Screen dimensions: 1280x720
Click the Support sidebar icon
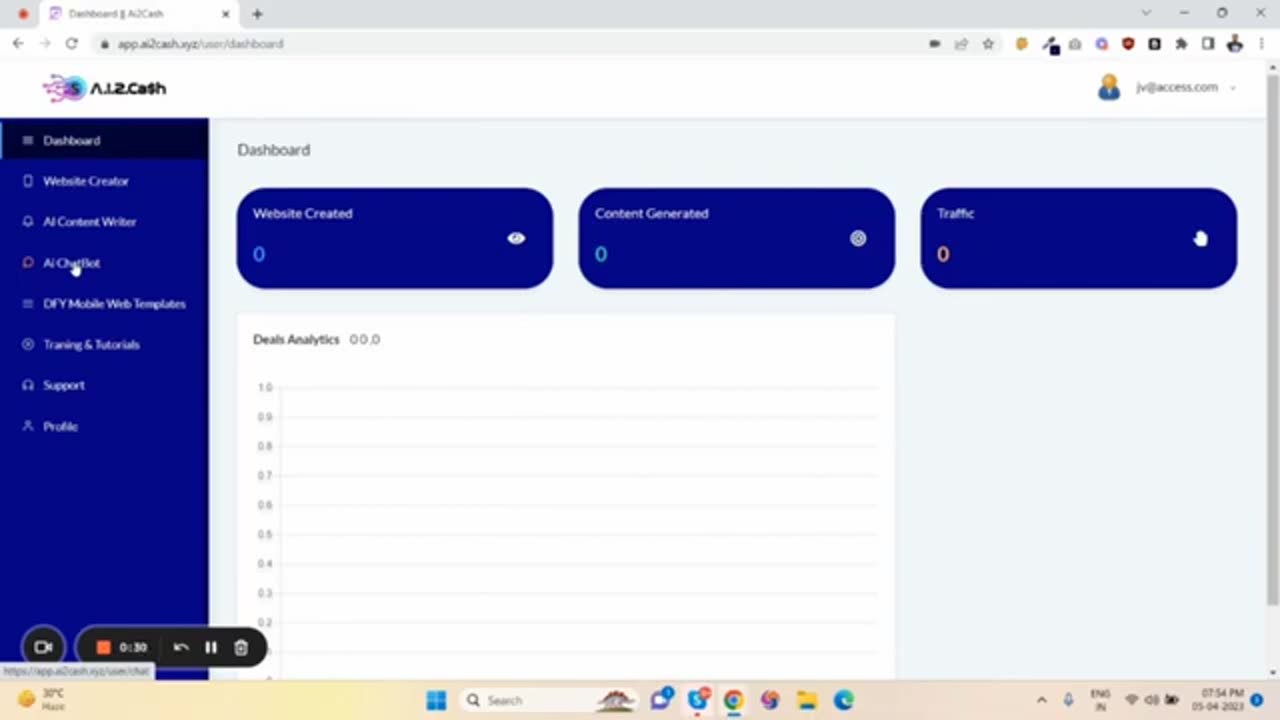[27, 385]
